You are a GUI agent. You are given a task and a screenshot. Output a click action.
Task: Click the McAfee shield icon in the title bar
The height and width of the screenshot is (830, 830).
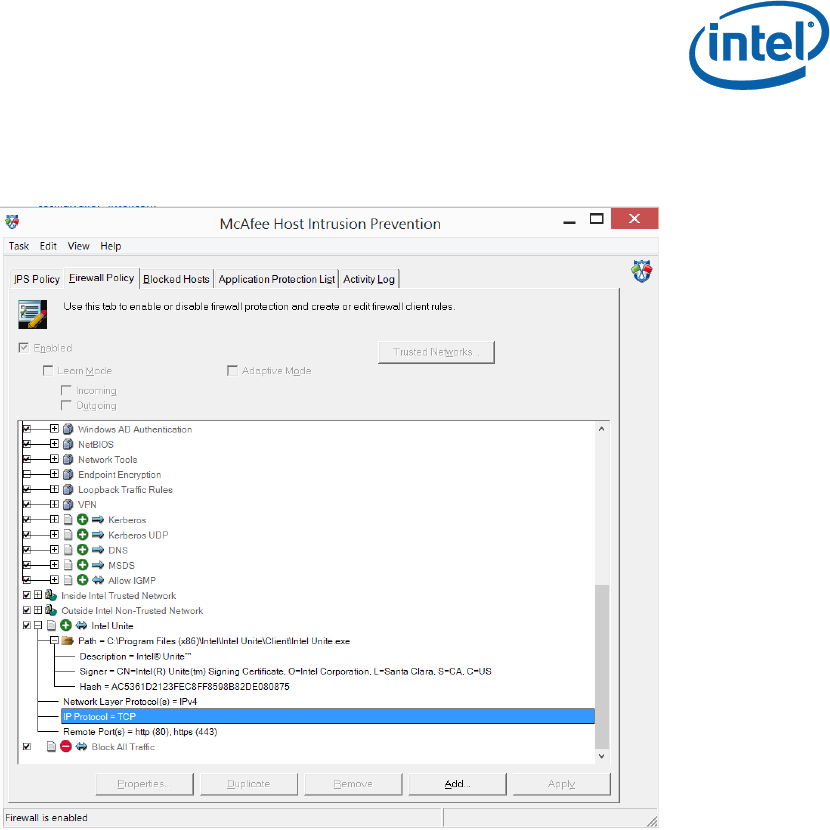(12, 221)
